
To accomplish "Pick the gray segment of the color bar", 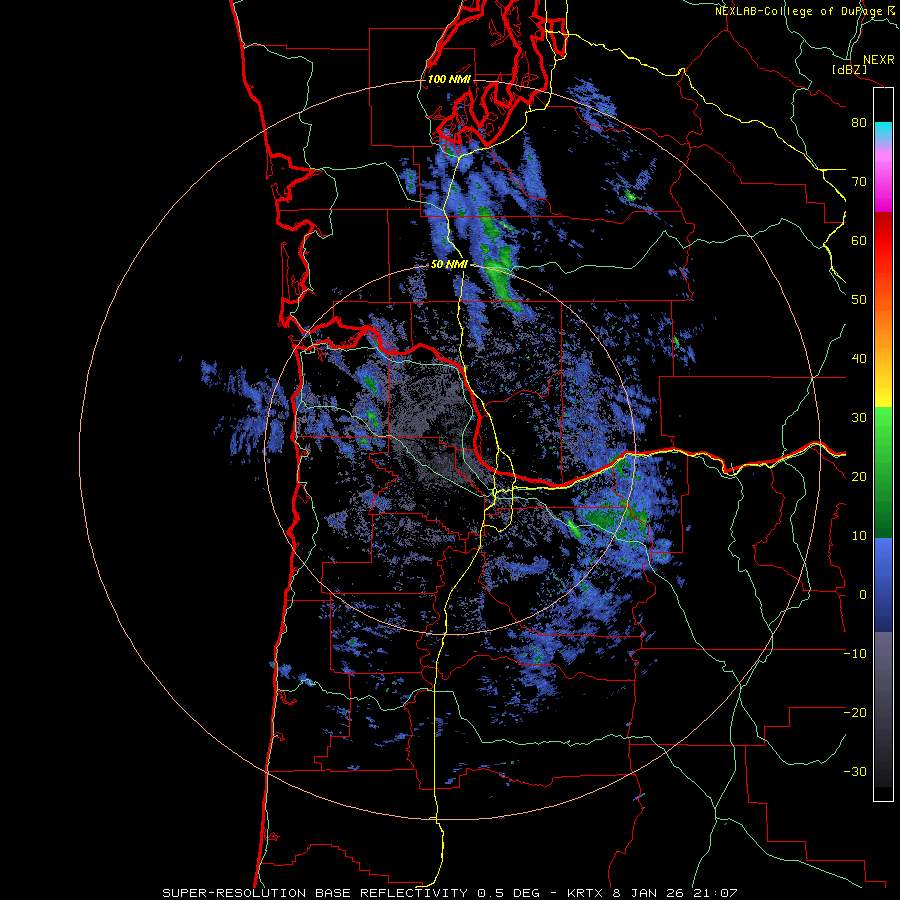I will (x=883, y=689).
